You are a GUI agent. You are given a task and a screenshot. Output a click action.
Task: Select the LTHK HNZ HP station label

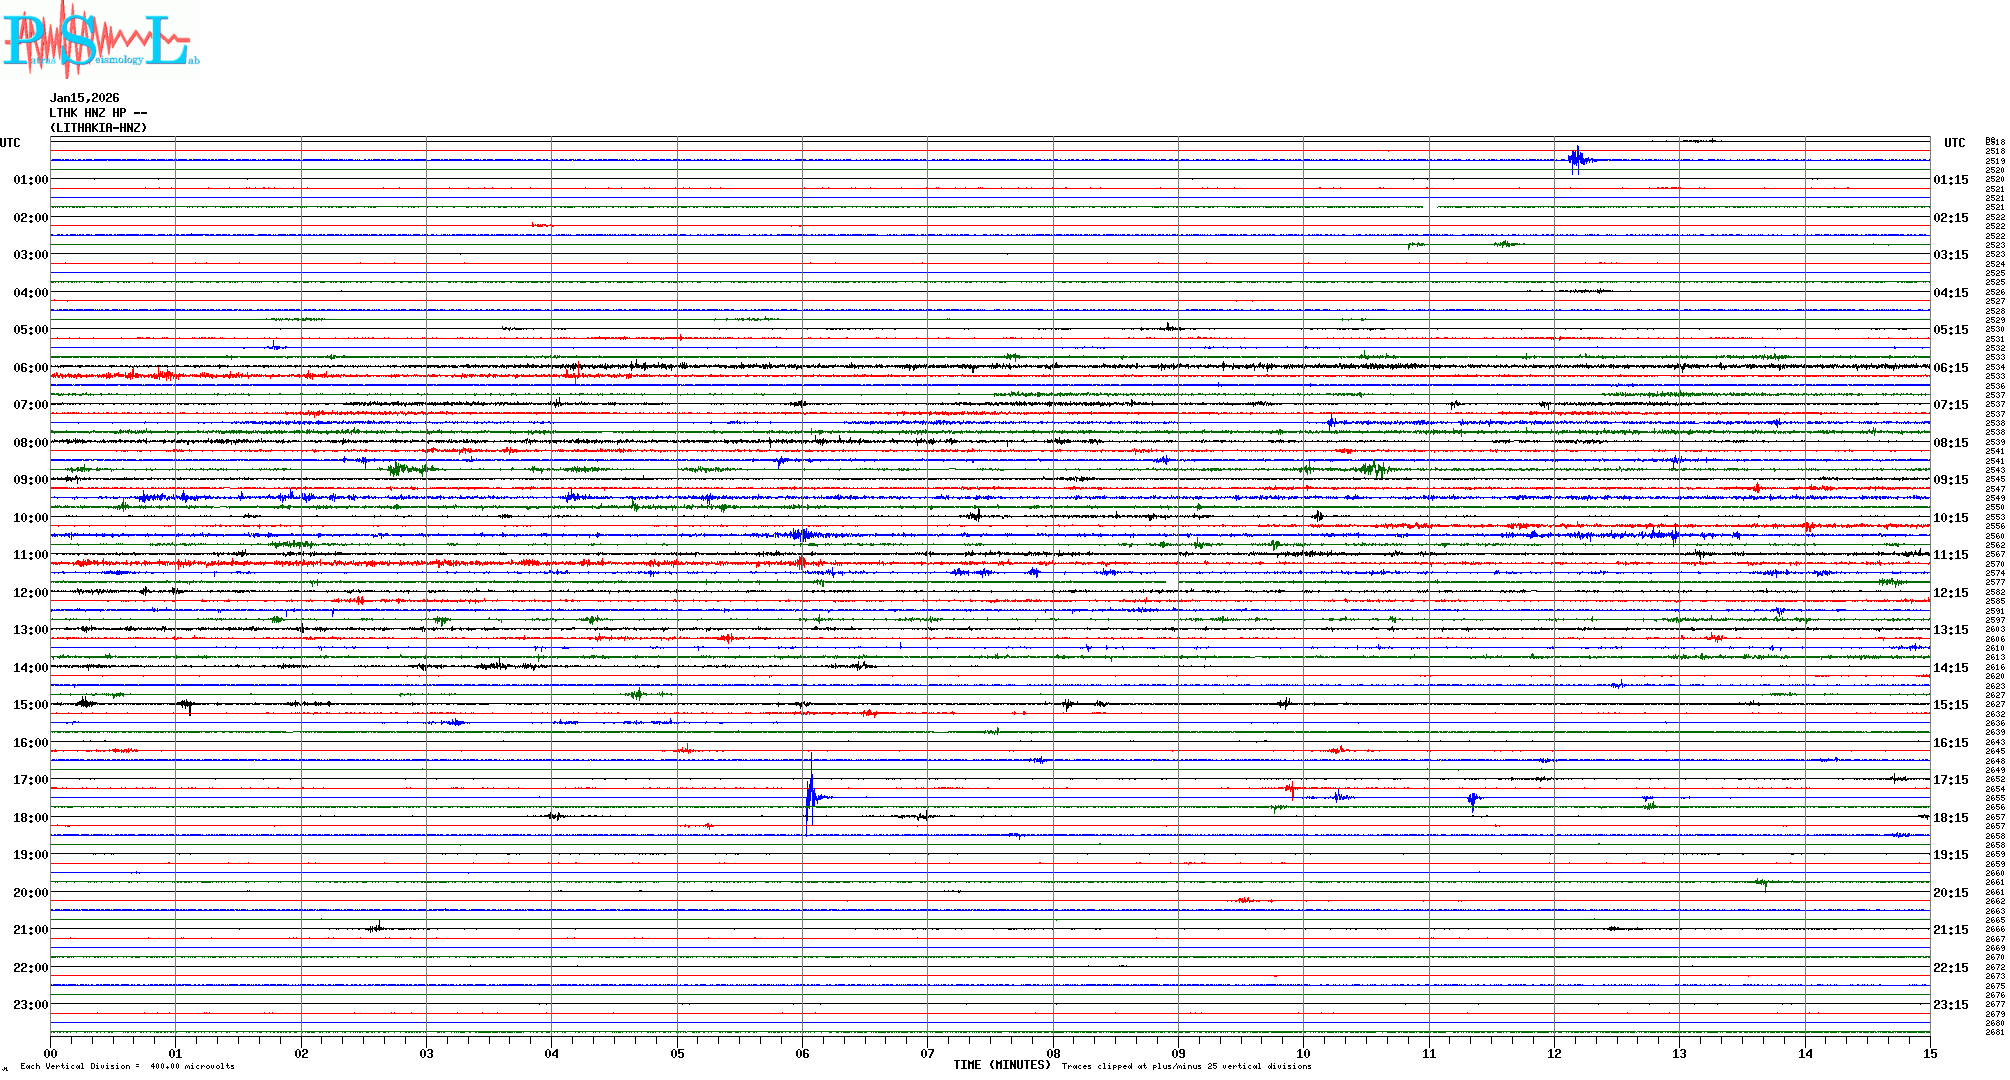tap(98, 113)
